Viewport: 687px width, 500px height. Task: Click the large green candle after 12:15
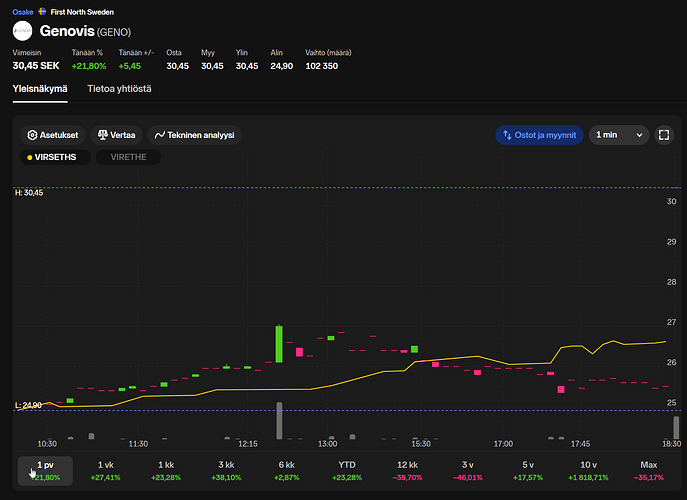[x=279, y=344]
